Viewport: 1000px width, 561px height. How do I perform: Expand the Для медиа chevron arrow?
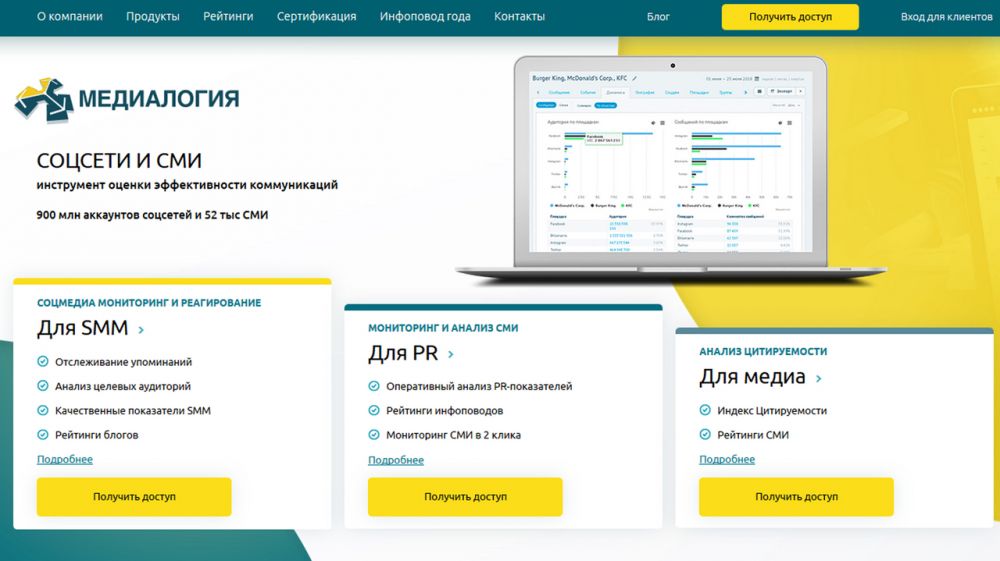pyautogui.click(x=819, y=379)
